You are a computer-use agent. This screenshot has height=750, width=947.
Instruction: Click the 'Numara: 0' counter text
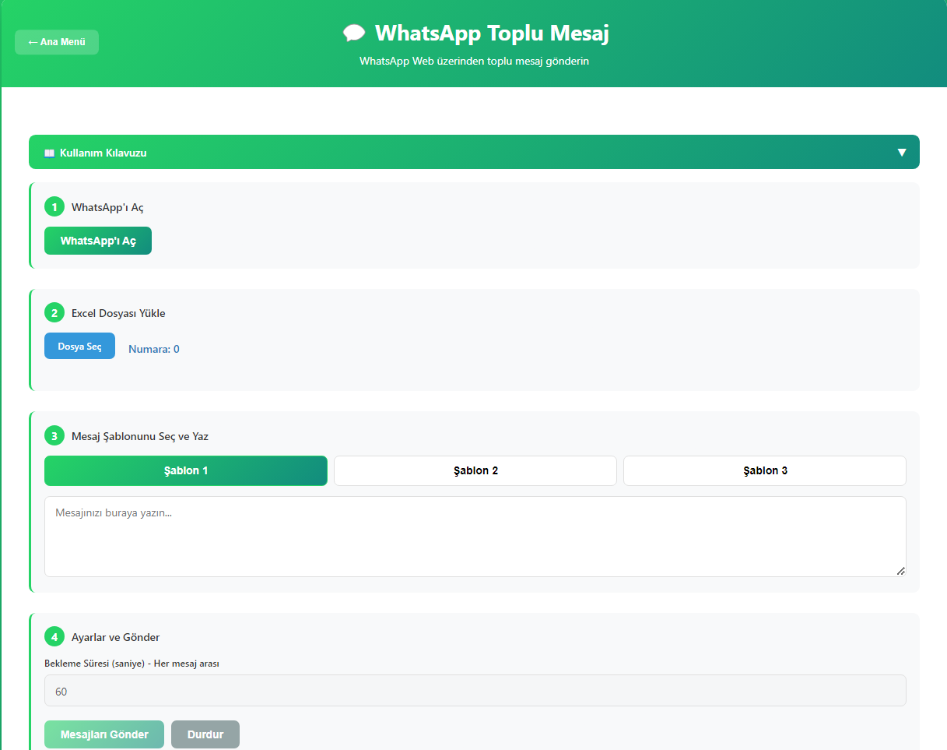point(154,349)
